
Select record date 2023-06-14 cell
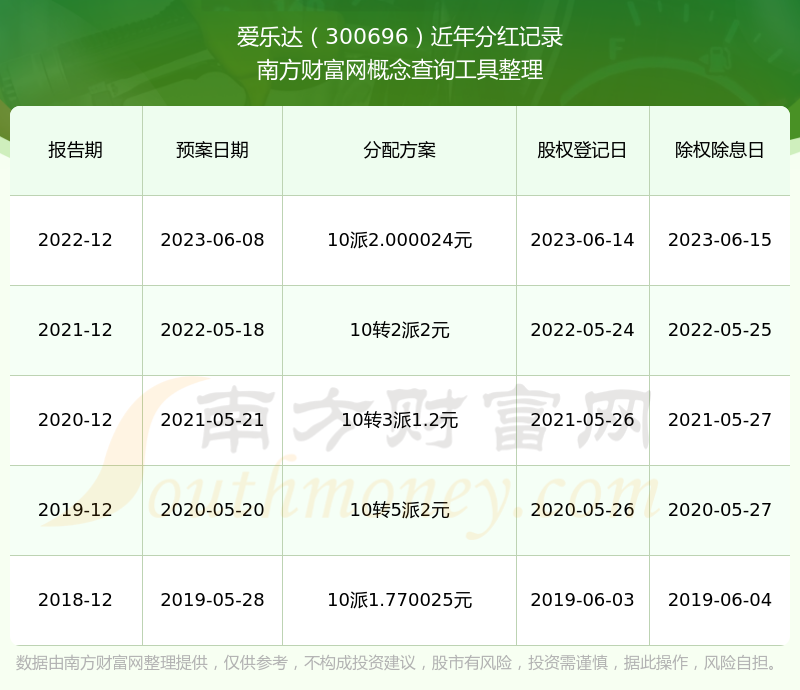click(x=582, y=240)
